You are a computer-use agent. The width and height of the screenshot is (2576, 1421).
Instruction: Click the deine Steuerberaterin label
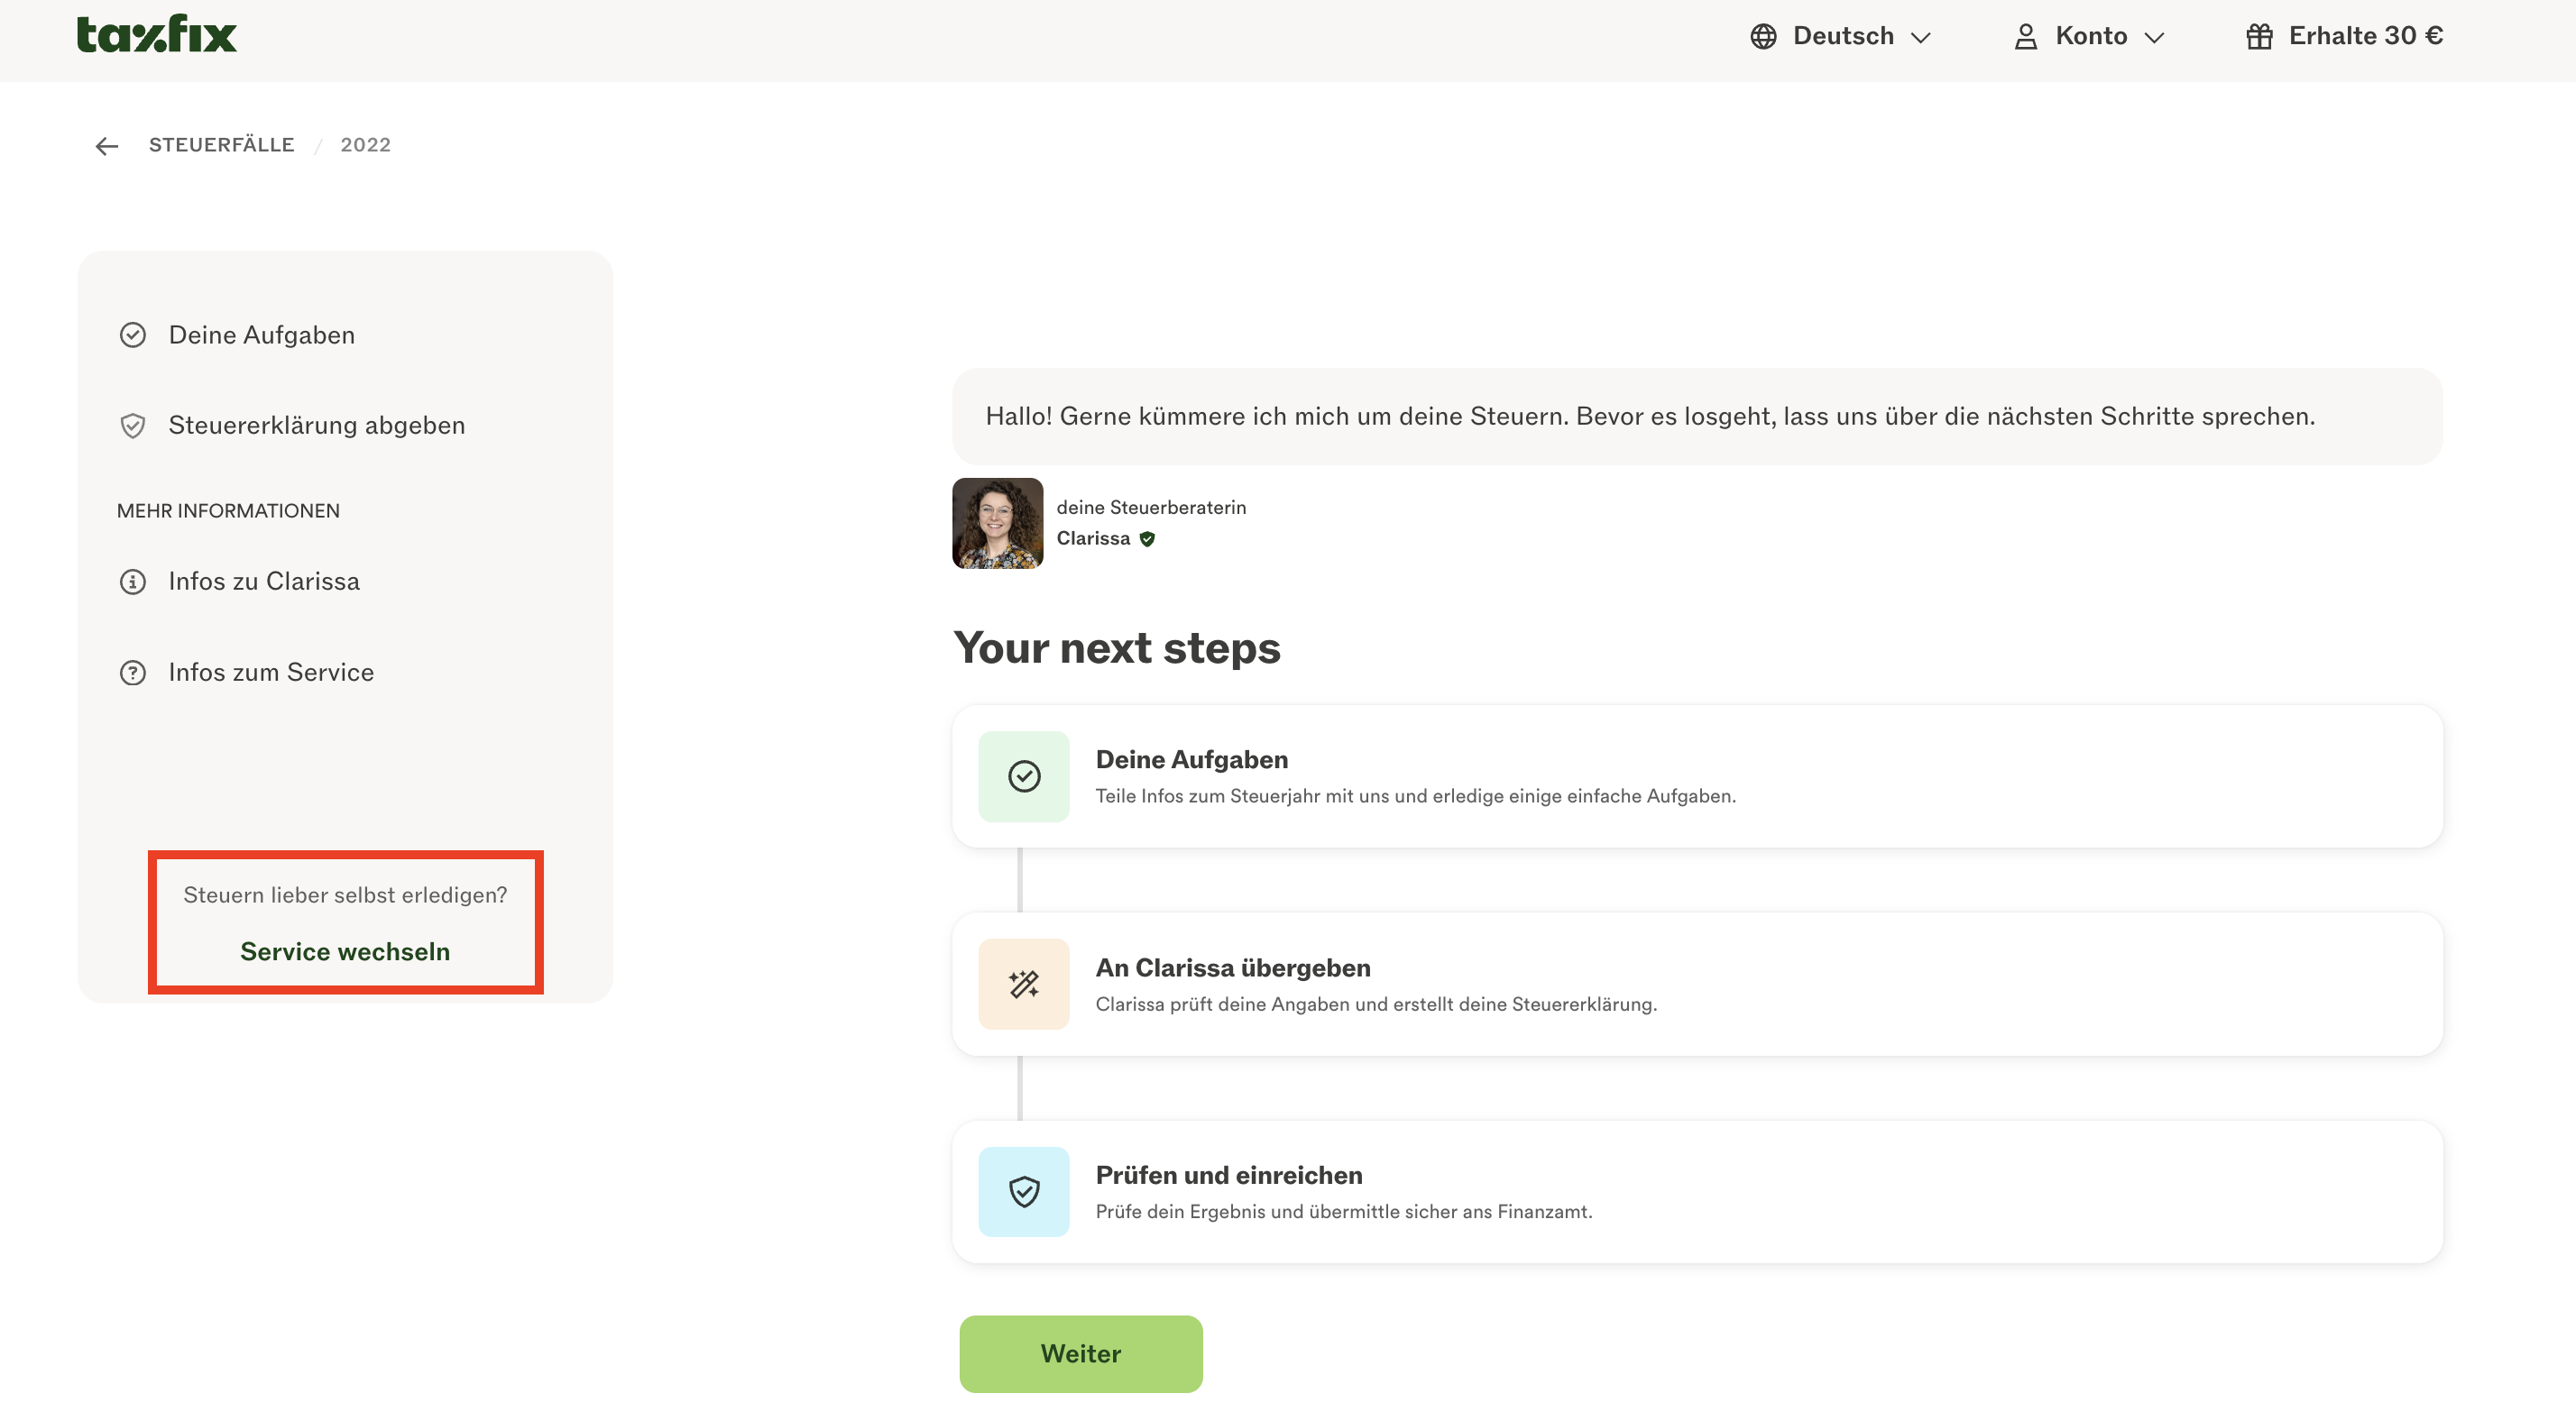pos(1151,507)
